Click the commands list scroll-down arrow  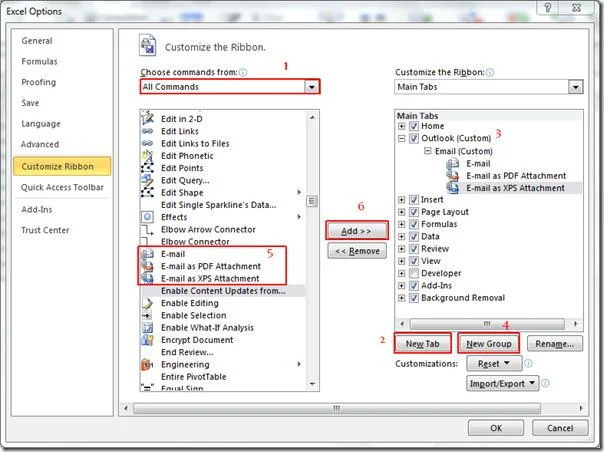(312, 384)
